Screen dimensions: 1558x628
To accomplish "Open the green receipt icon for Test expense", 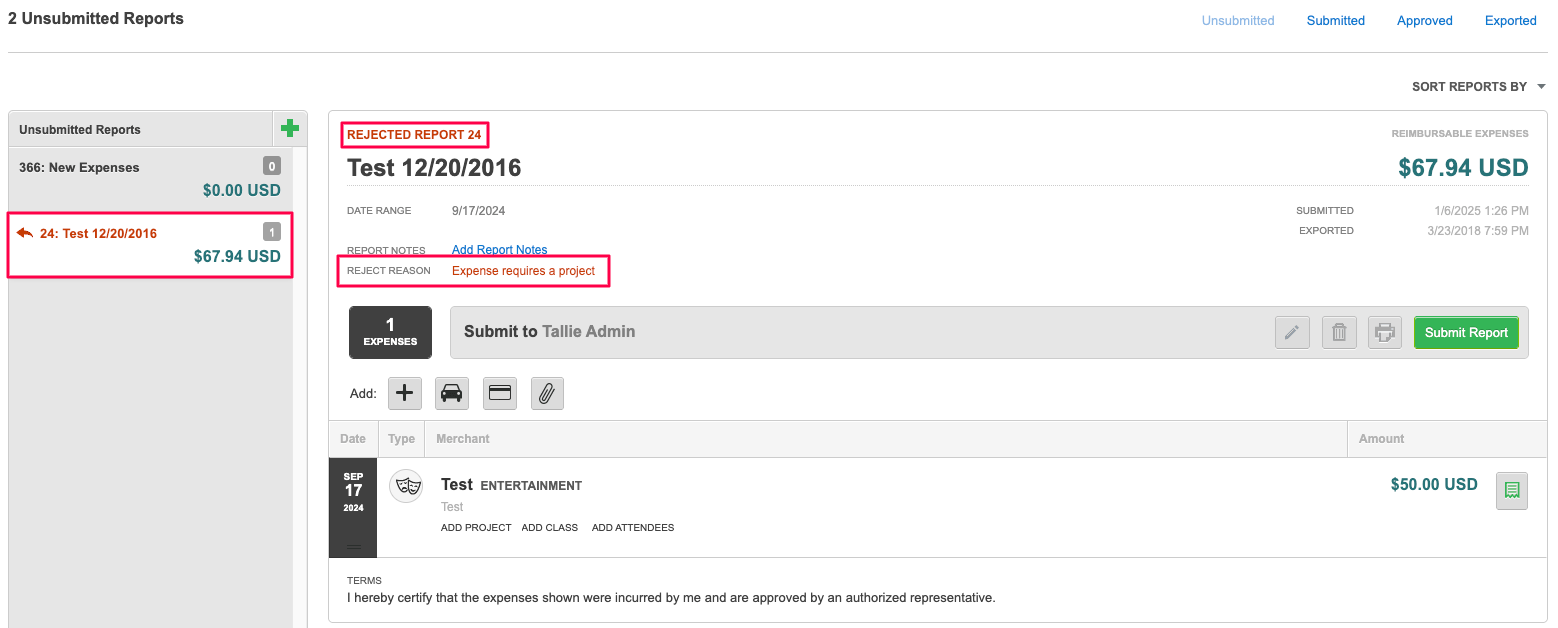I will click(1511, 490).
